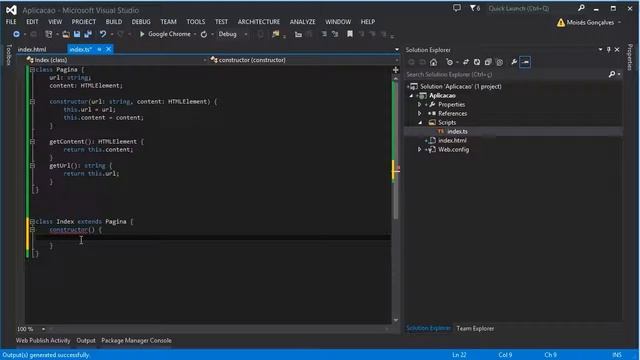The image size is (640, 360).
Task: Open the TOOLS menu
Action: [x=196, y=22]
